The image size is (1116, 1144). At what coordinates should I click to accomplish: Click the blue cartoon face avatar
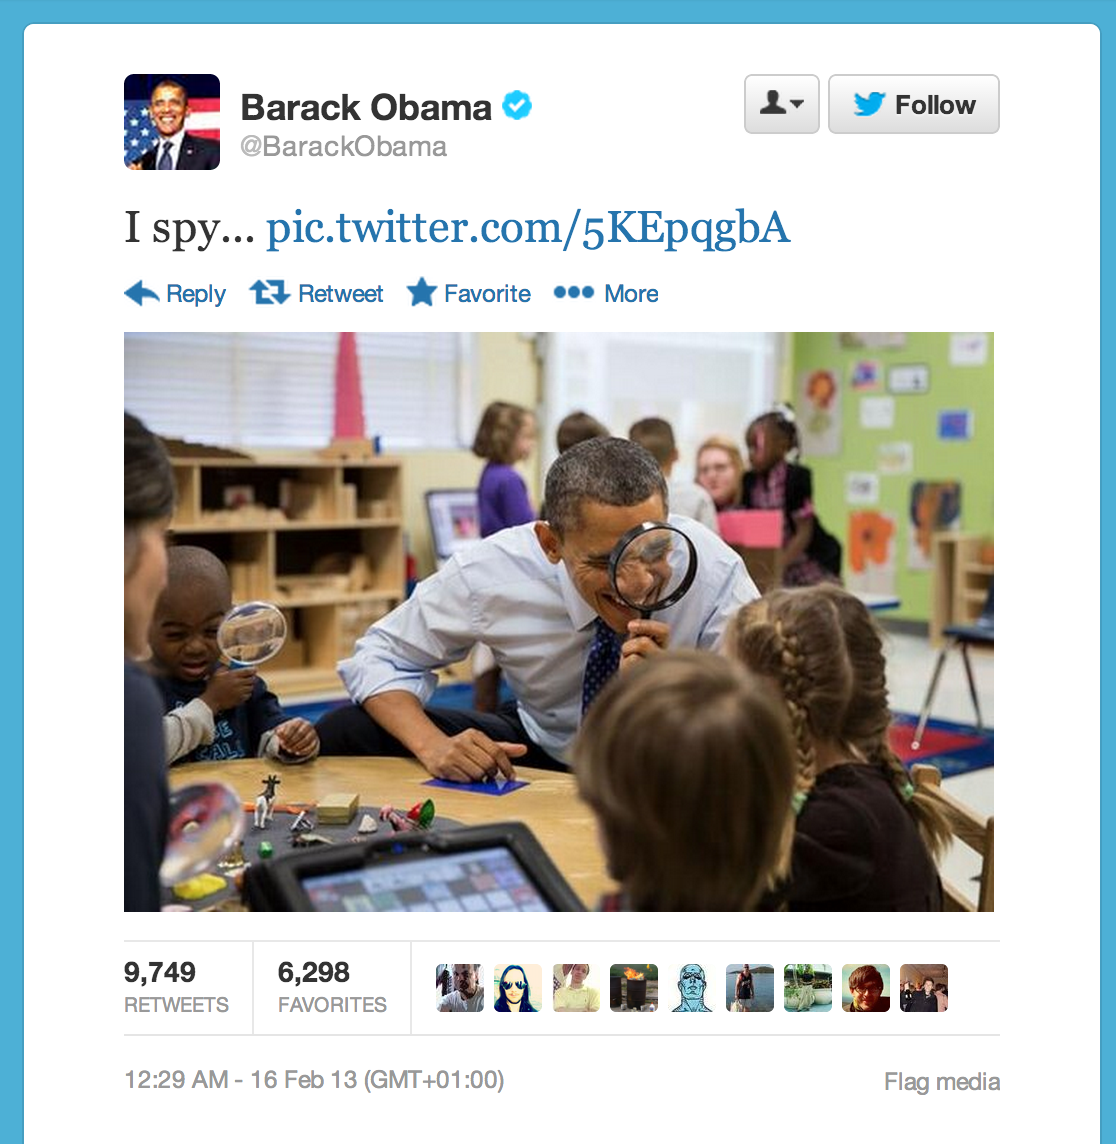691,988
